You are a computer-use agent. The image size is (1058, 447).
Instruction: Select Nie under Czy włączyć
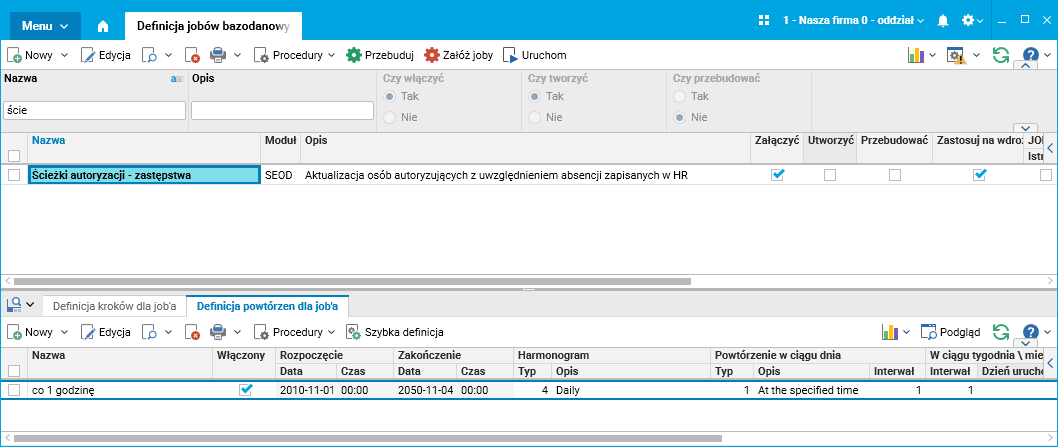point(389,117)
